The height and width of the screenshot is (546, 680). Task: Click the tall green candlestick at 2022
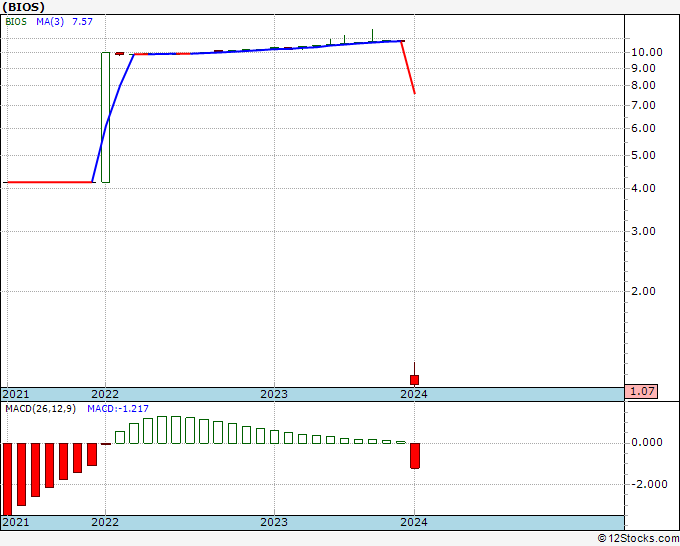click(105, 118)
